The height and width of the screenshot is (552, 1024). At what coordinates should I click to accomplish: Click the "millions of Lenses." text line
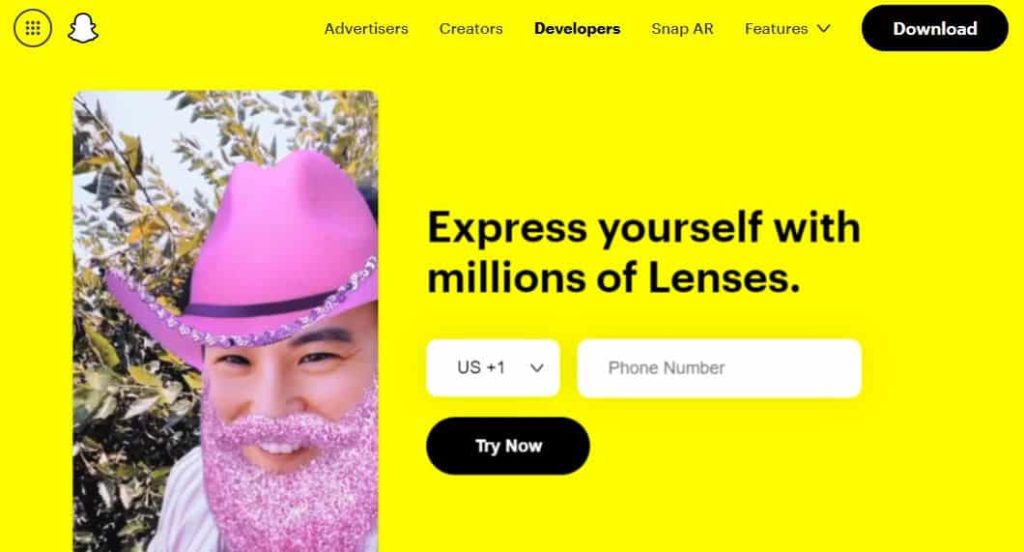pyautogui.click(x=614, y=278)
